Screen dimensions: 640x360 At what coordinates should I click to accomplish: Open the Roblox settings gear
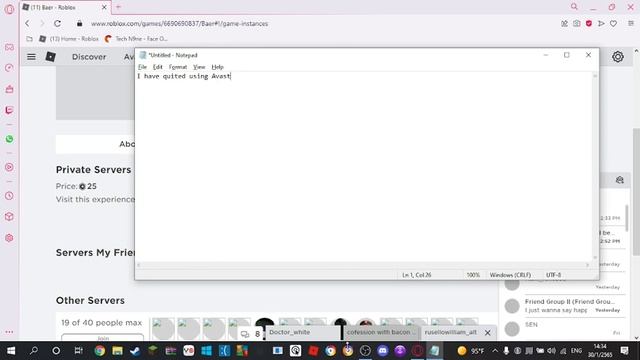coord(618,57)
